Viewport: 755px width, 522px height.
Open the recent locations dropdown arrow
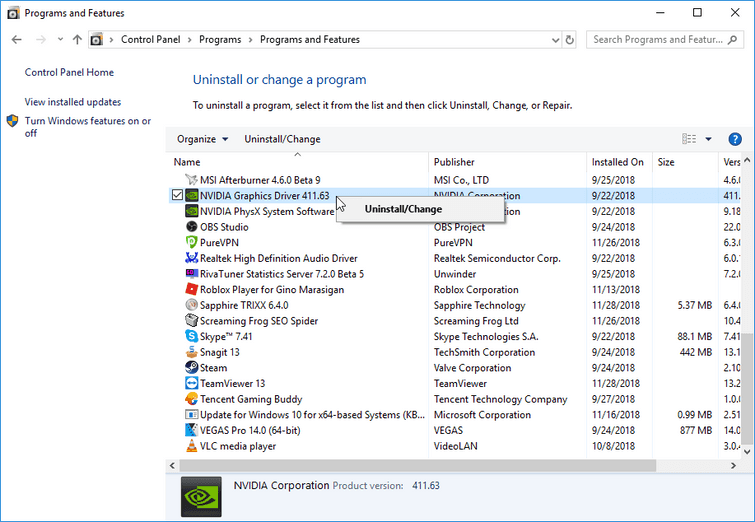click(60, 39)
